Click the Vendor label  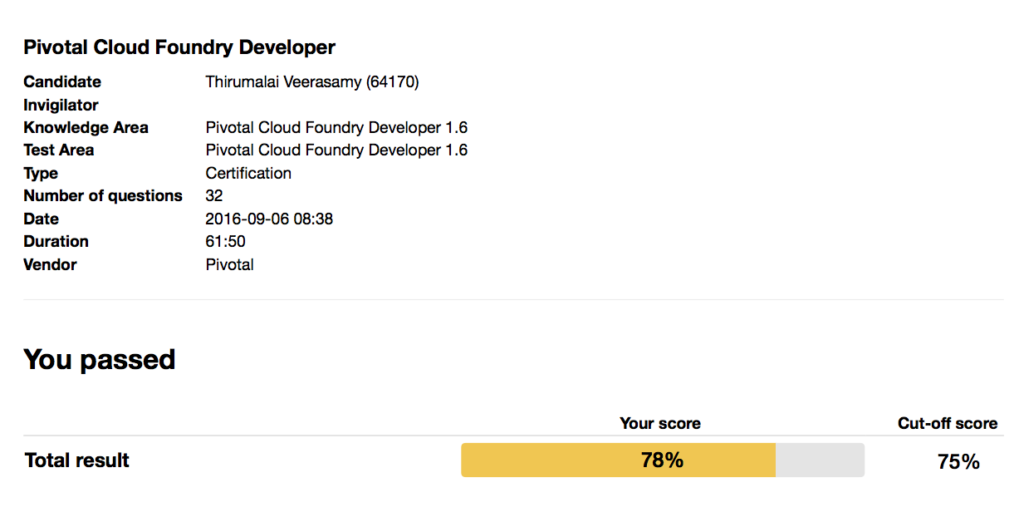50,264
